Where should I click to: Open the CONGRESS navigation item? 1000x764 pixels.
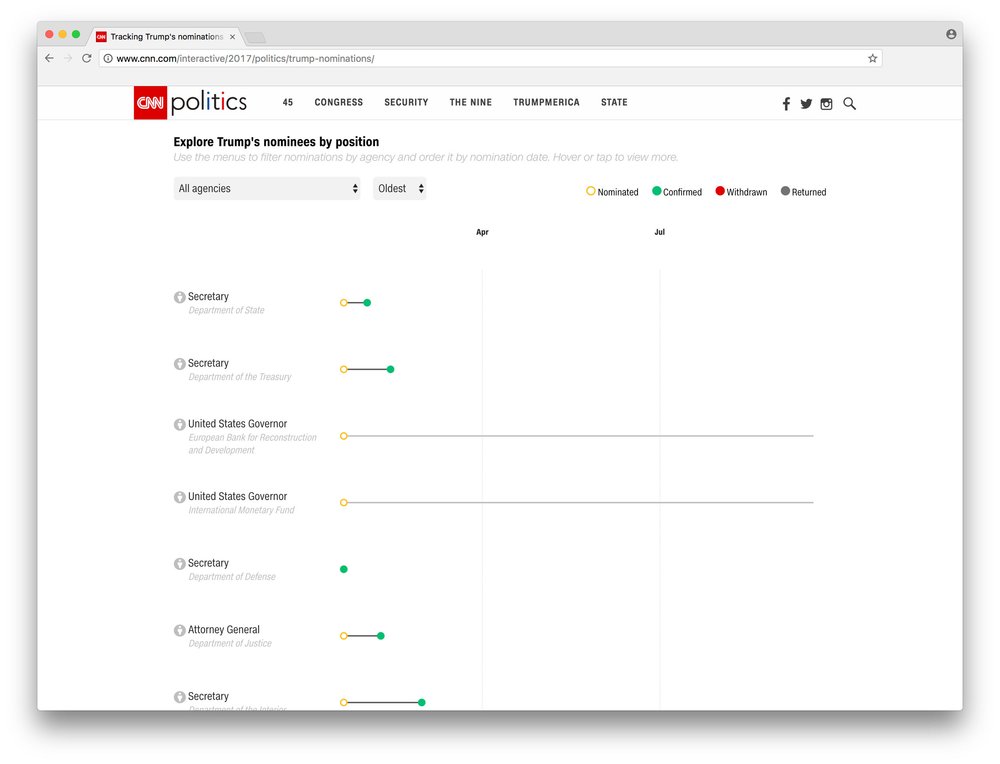coord(339,102)
